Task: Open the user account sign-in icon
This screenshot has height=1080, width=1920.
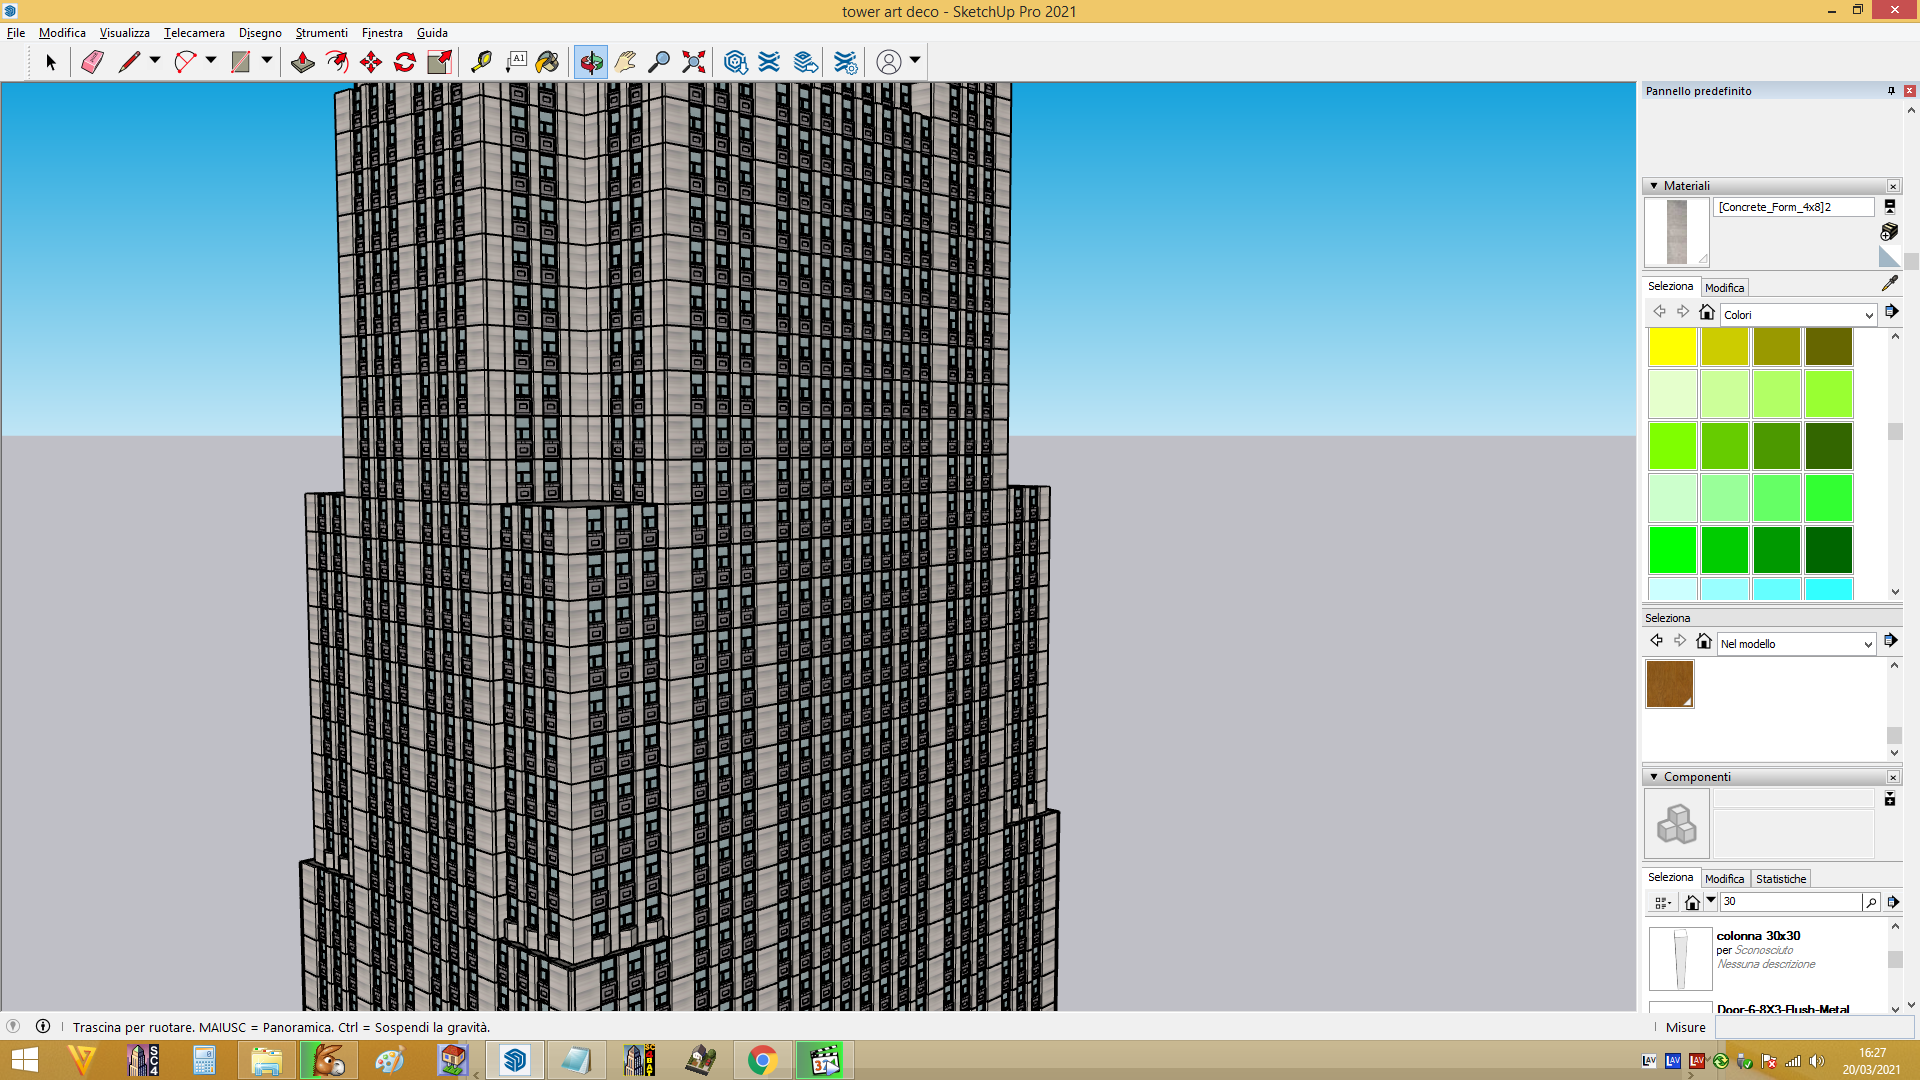Action: 889,62
